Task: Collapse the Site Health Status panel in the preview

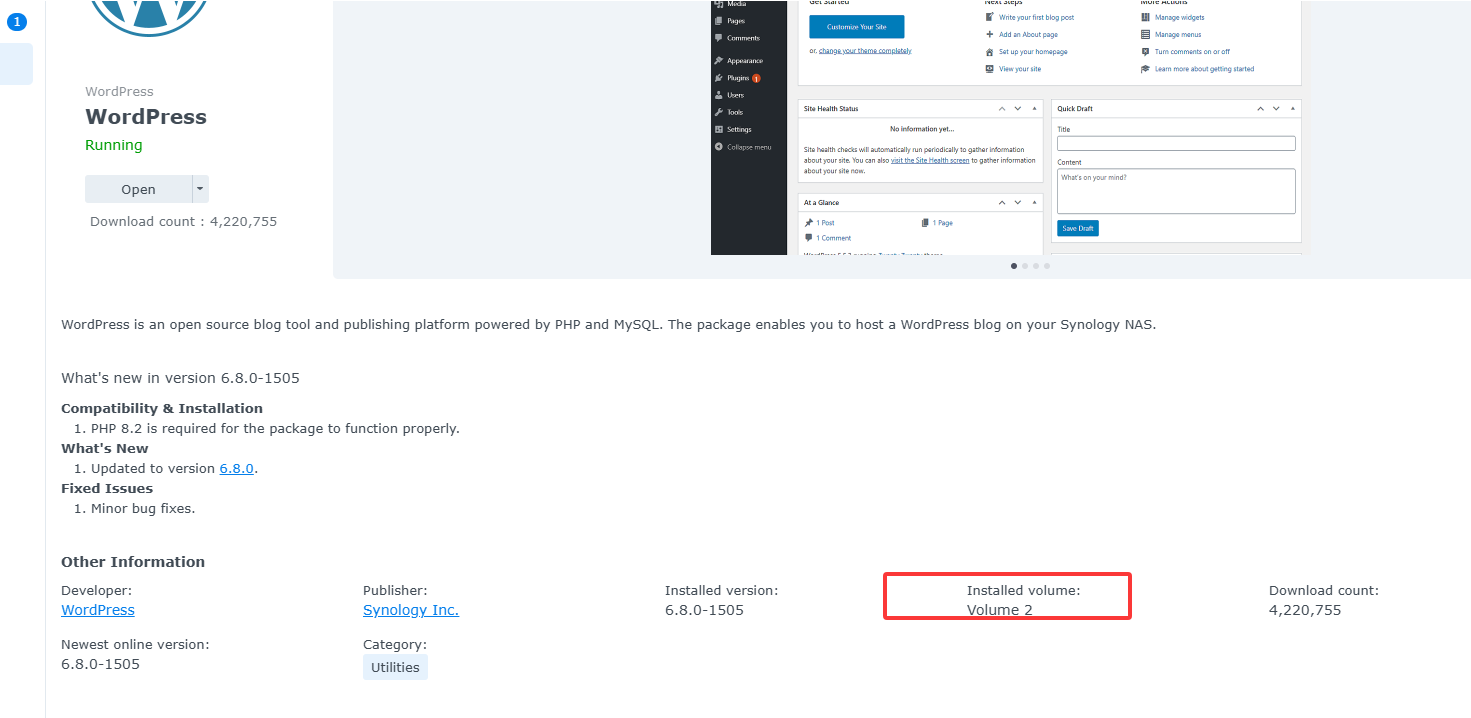Action: coord(1034,108)
